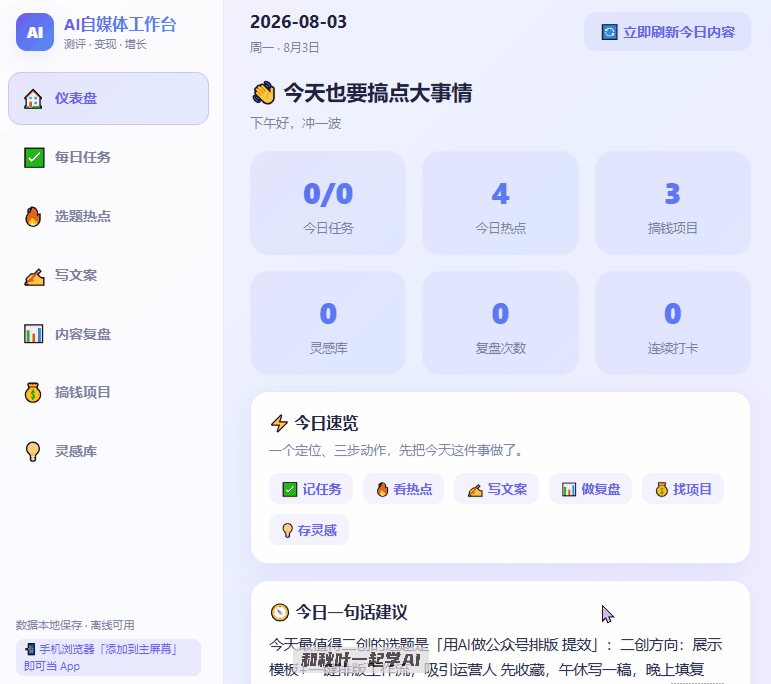Viewport: 771px width, 684px height.
Task: Click the flame icon beside 选题热点
Action: click(33, 216)
